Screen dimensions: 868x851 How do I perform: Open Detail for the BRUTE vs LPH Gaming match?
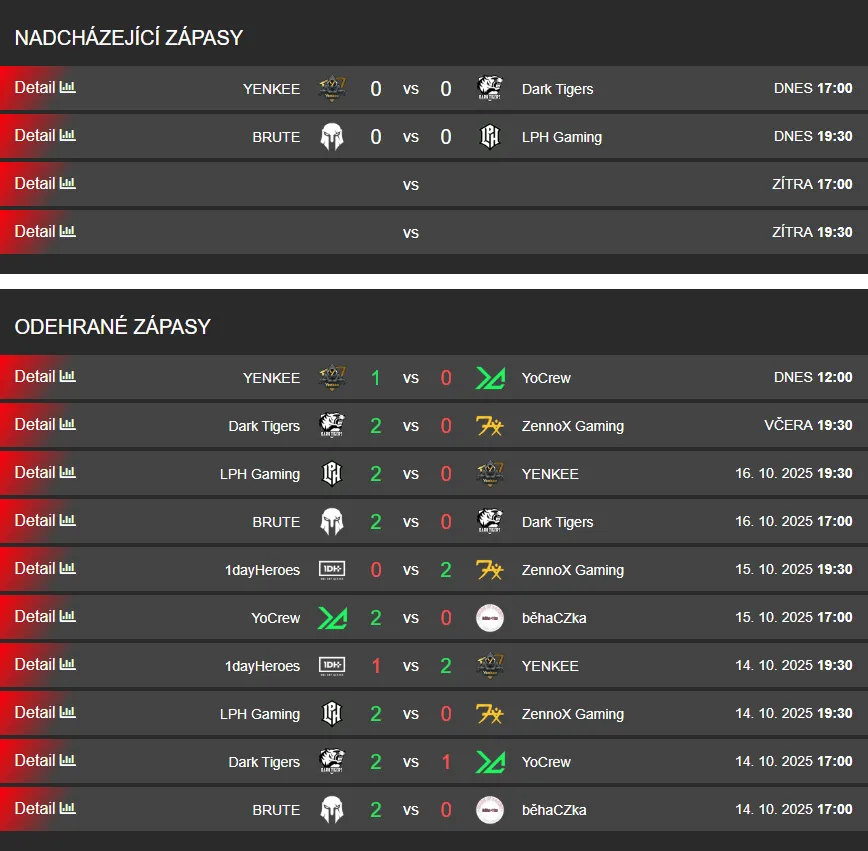pyautogui.click(x=34, y=136)
